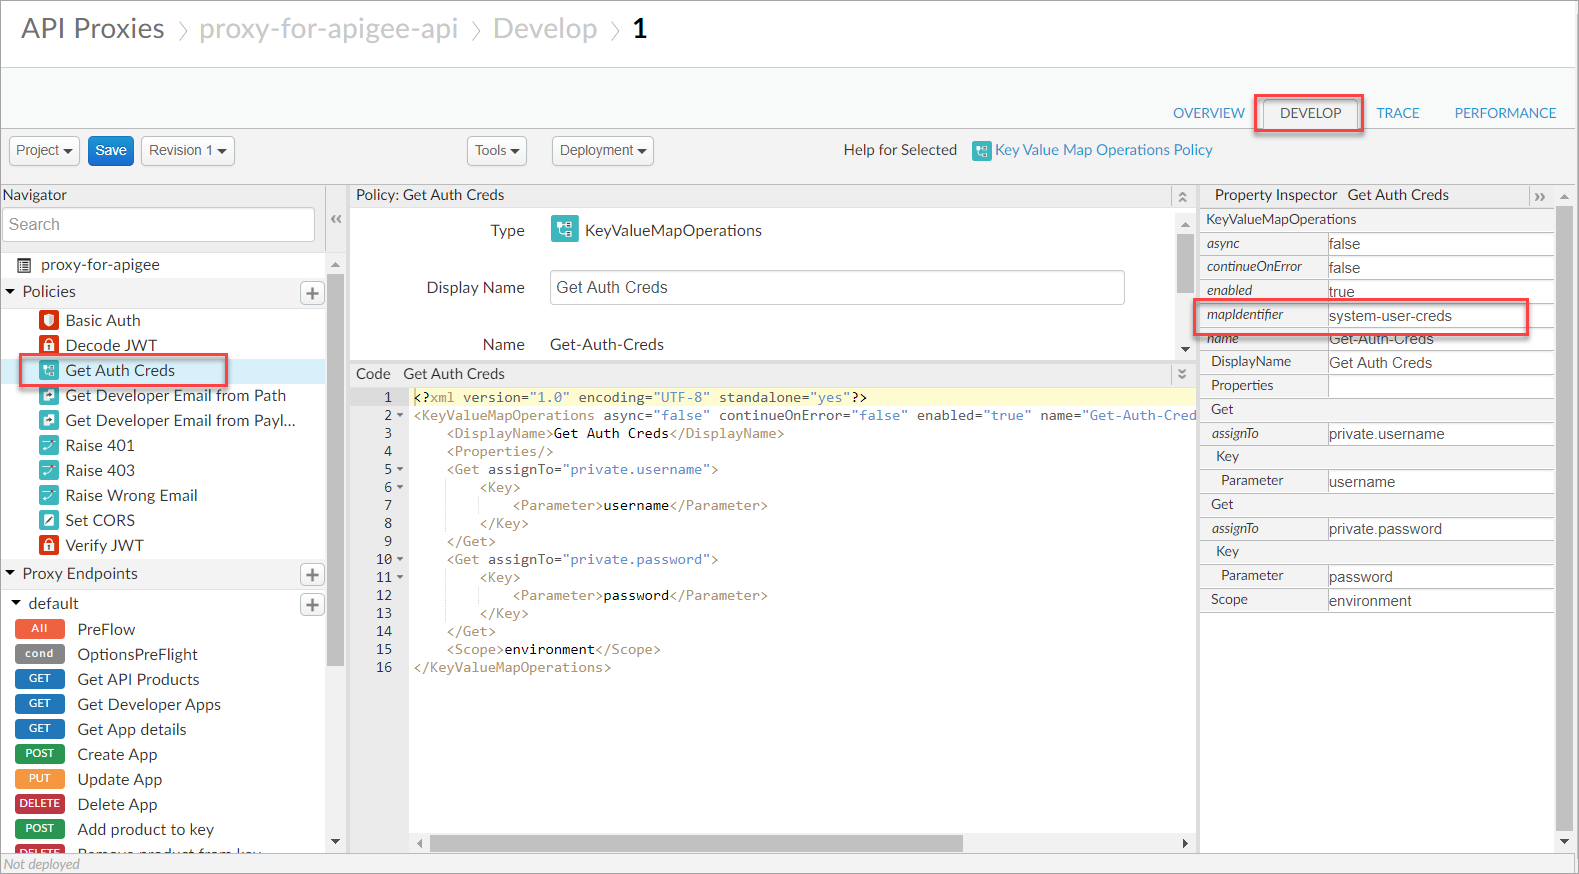Open the Revision 1 dropdown
Screen dimensions: 1579x874
(188, 151)
